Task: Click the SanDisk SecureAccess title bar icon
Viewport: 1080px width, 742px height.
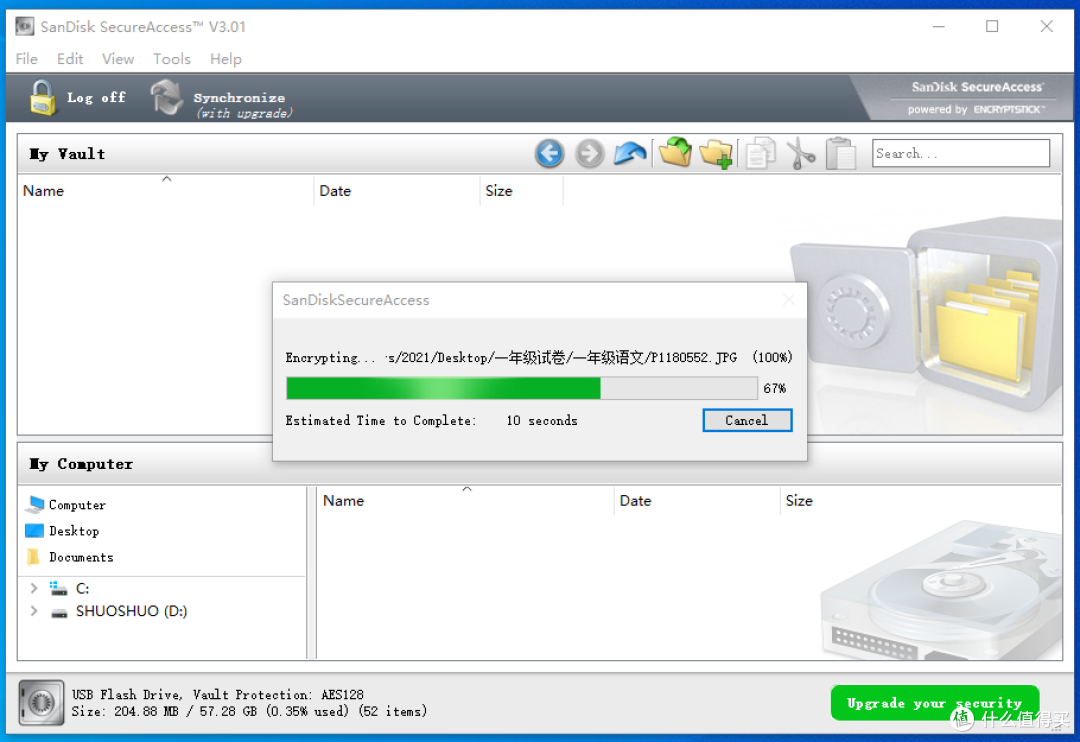Action: click(x=25, y=26)
